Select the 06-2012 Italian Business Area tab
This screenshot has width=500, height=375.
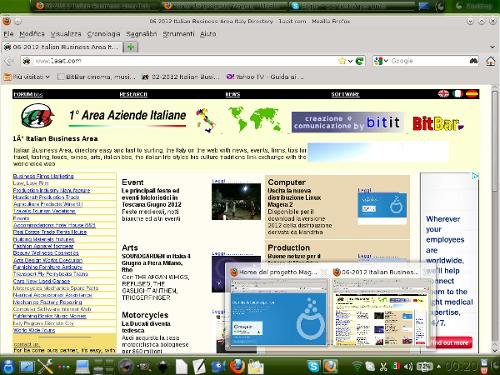[62, 47]
